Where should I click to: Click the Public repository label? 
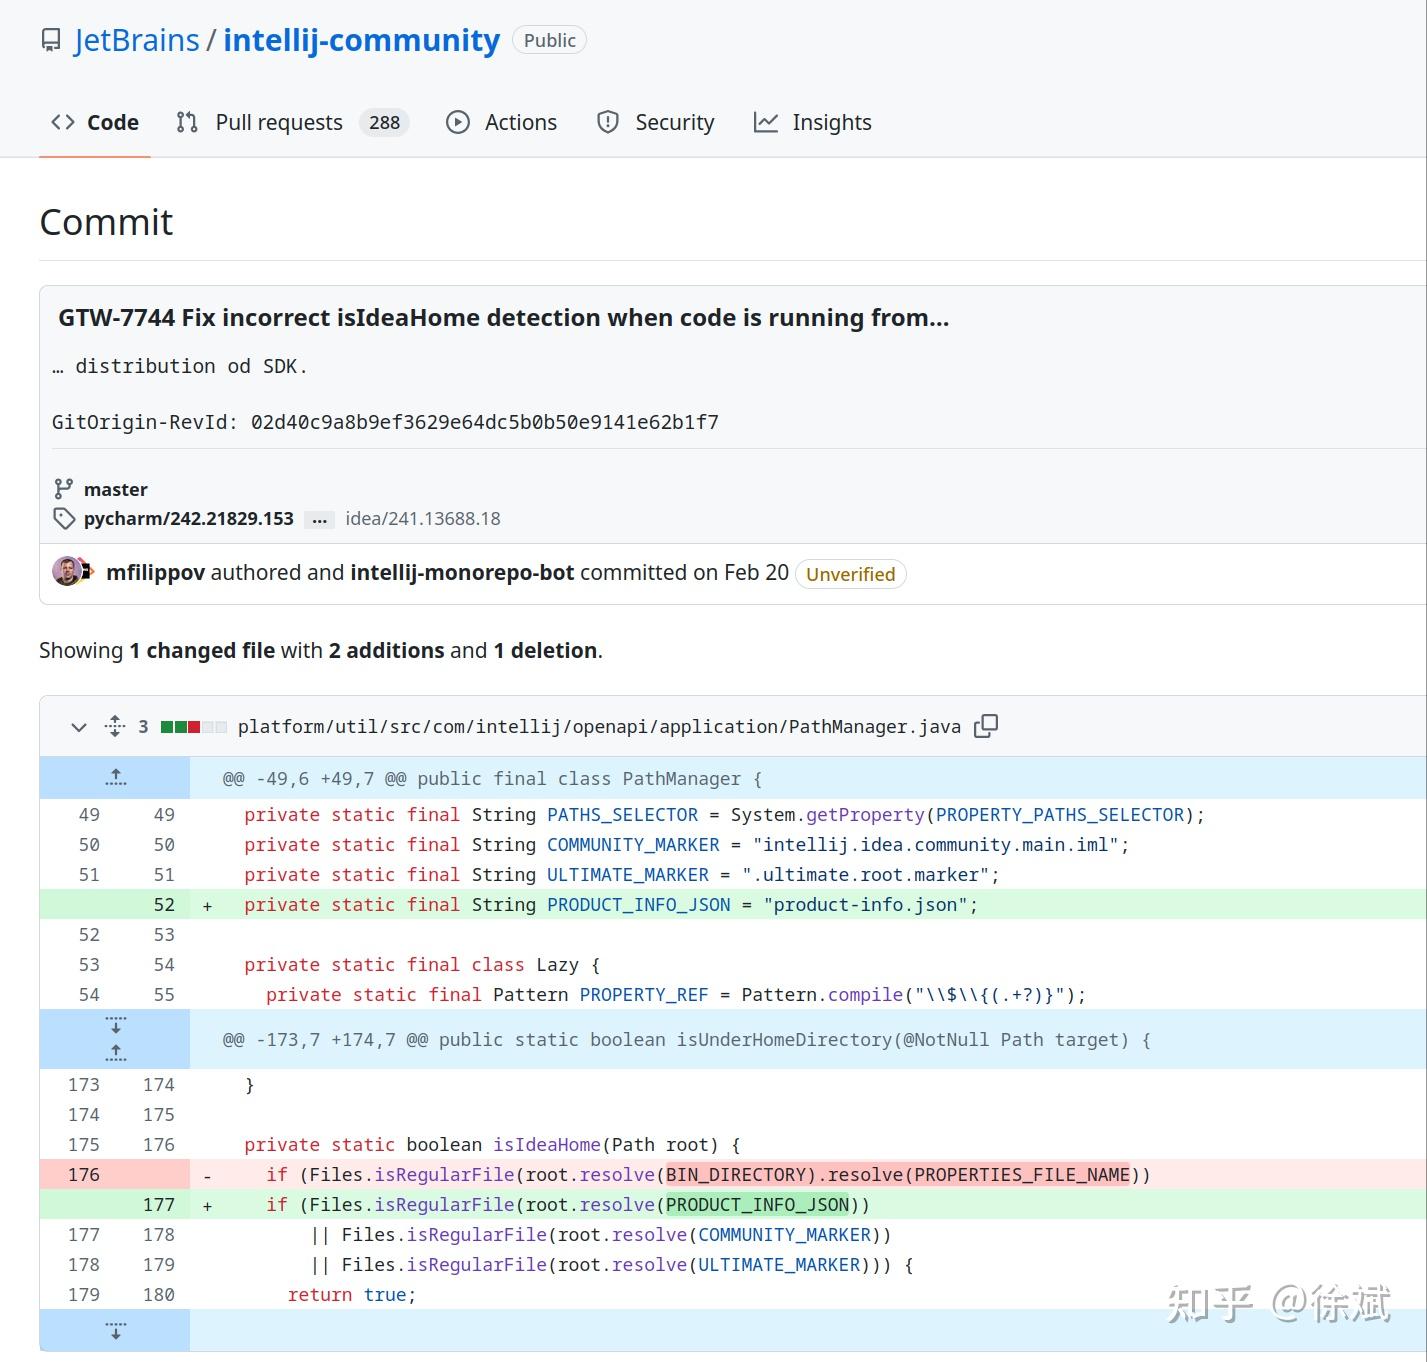coord(549,40)
